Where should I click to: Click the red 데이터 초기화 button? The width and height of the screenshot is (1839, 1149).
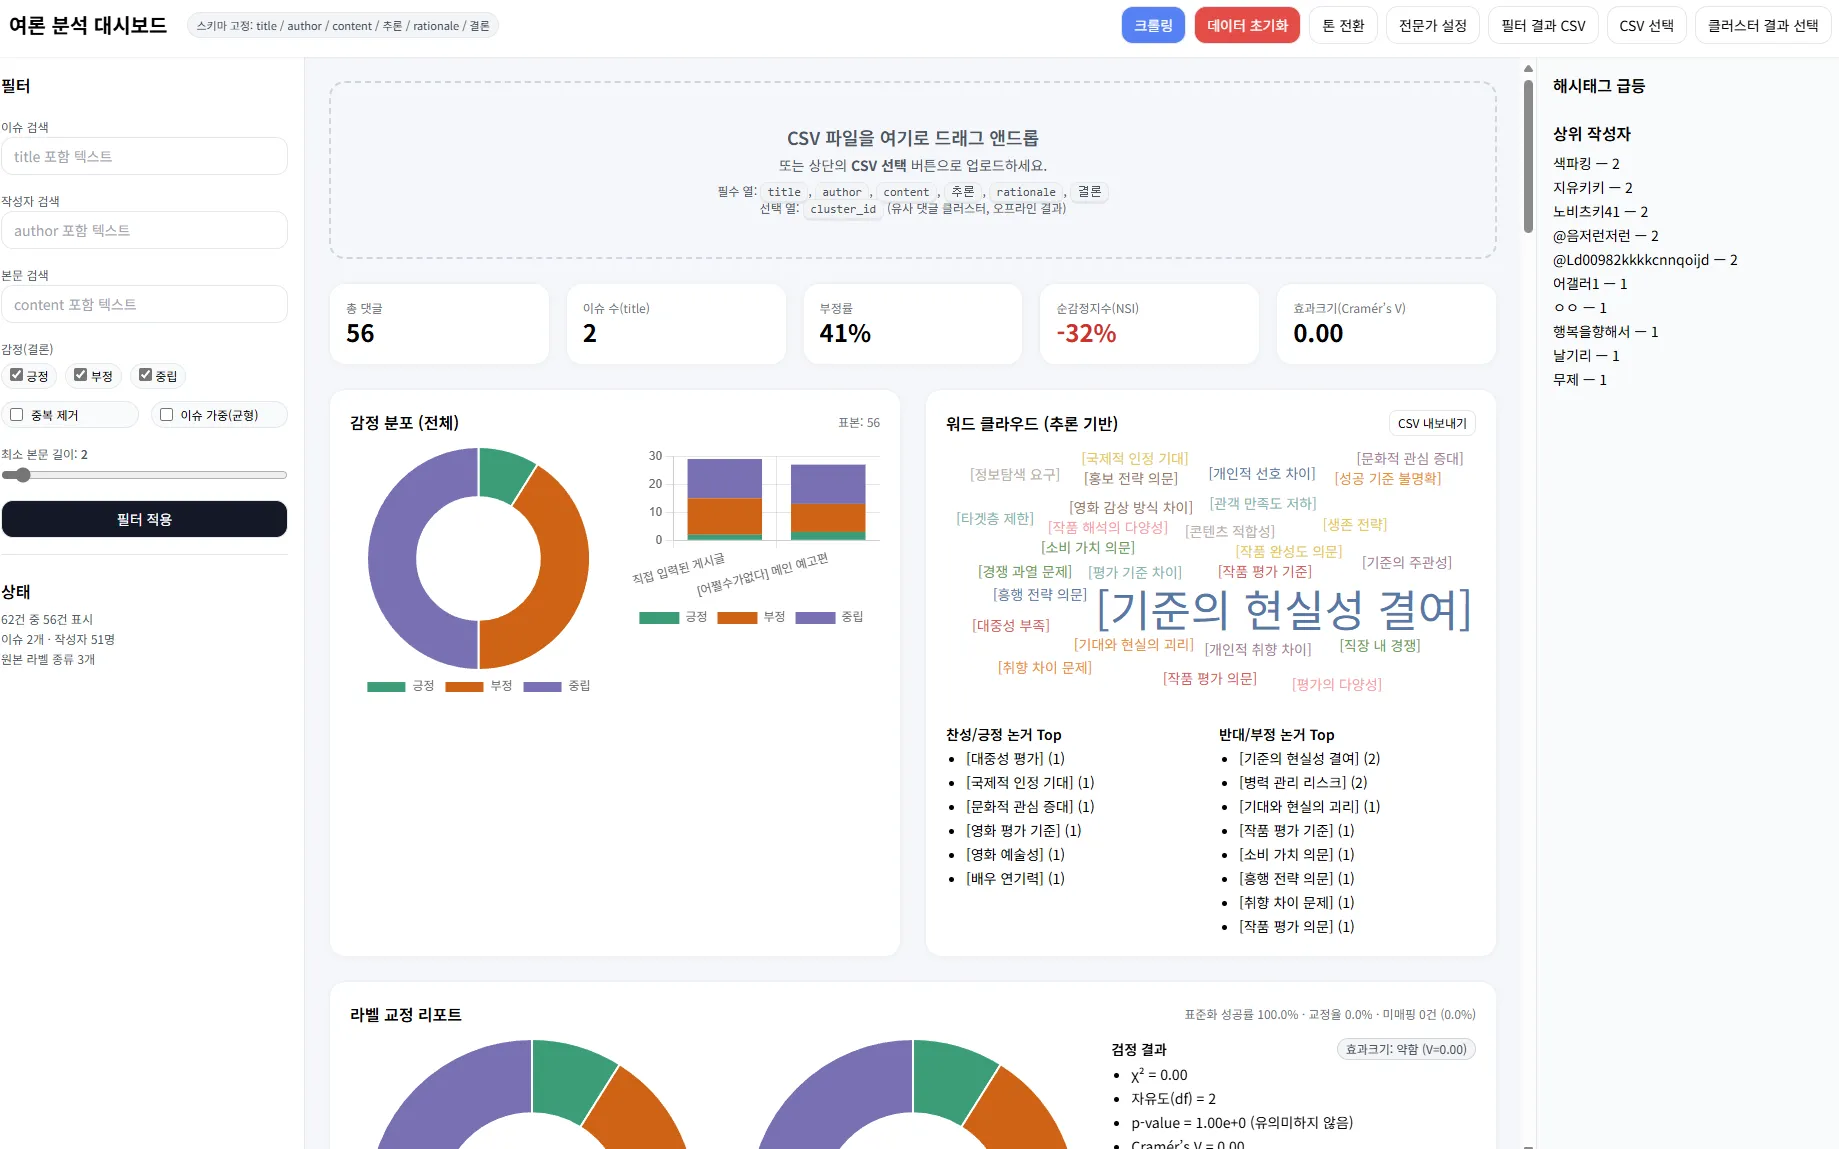pos(1247,25)
